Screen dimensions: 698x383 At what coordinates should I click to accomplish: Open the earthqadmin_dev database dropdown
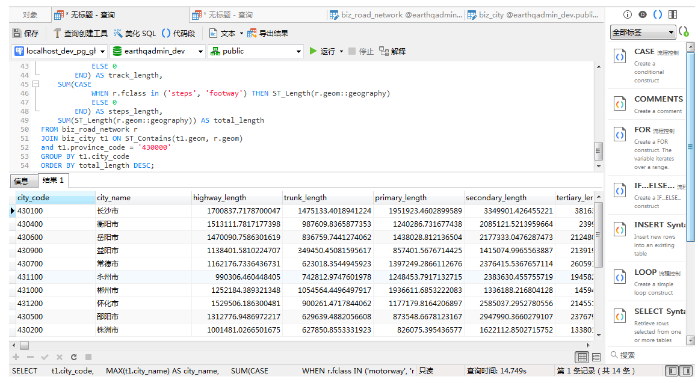tap(158, 51)
